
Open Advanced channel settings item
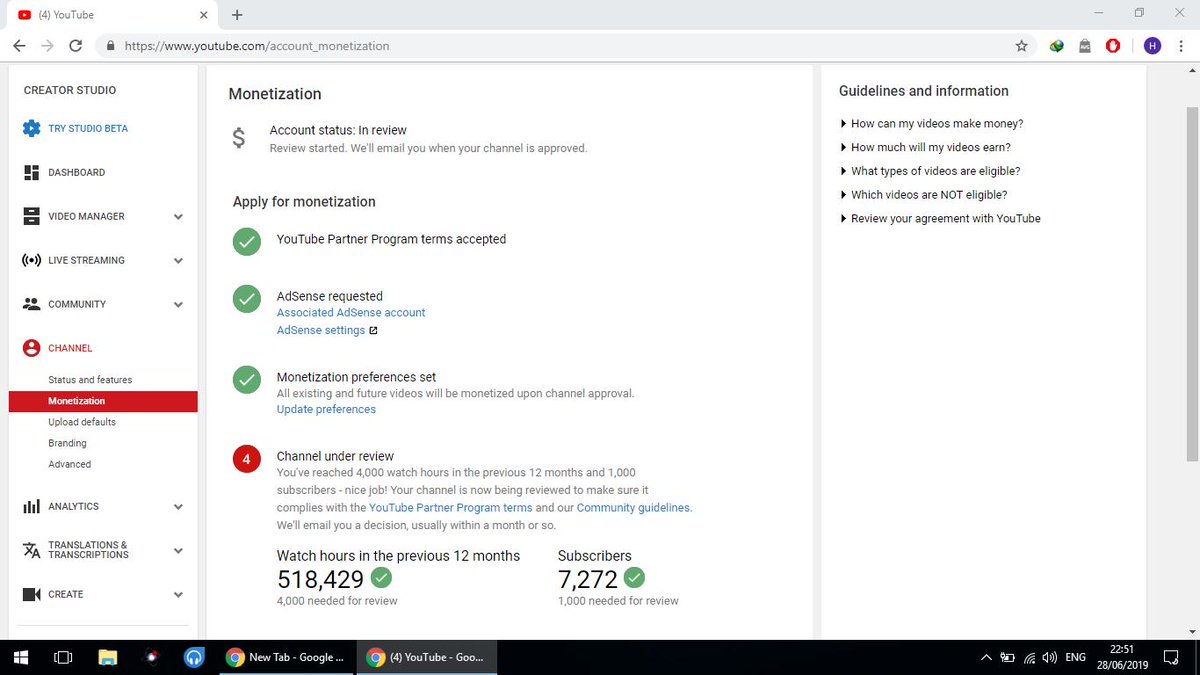click(x=69, y=464)
